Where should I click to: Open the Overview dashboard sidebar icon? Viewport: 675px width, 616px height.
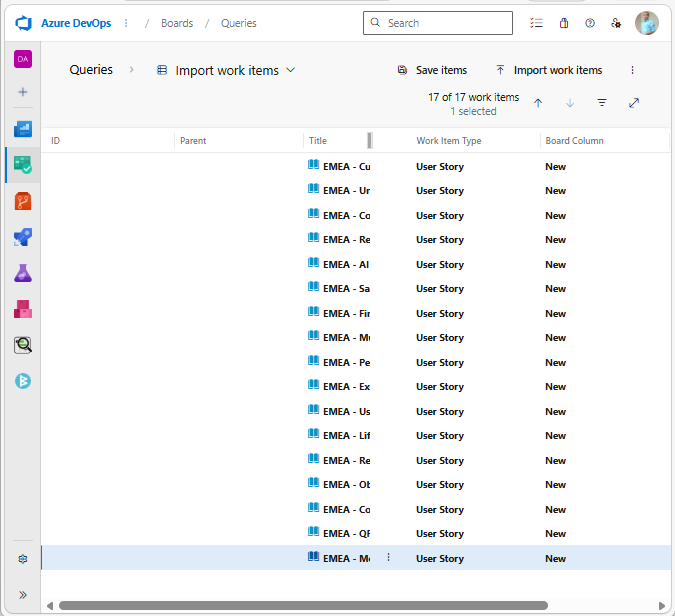click(23, 129)
